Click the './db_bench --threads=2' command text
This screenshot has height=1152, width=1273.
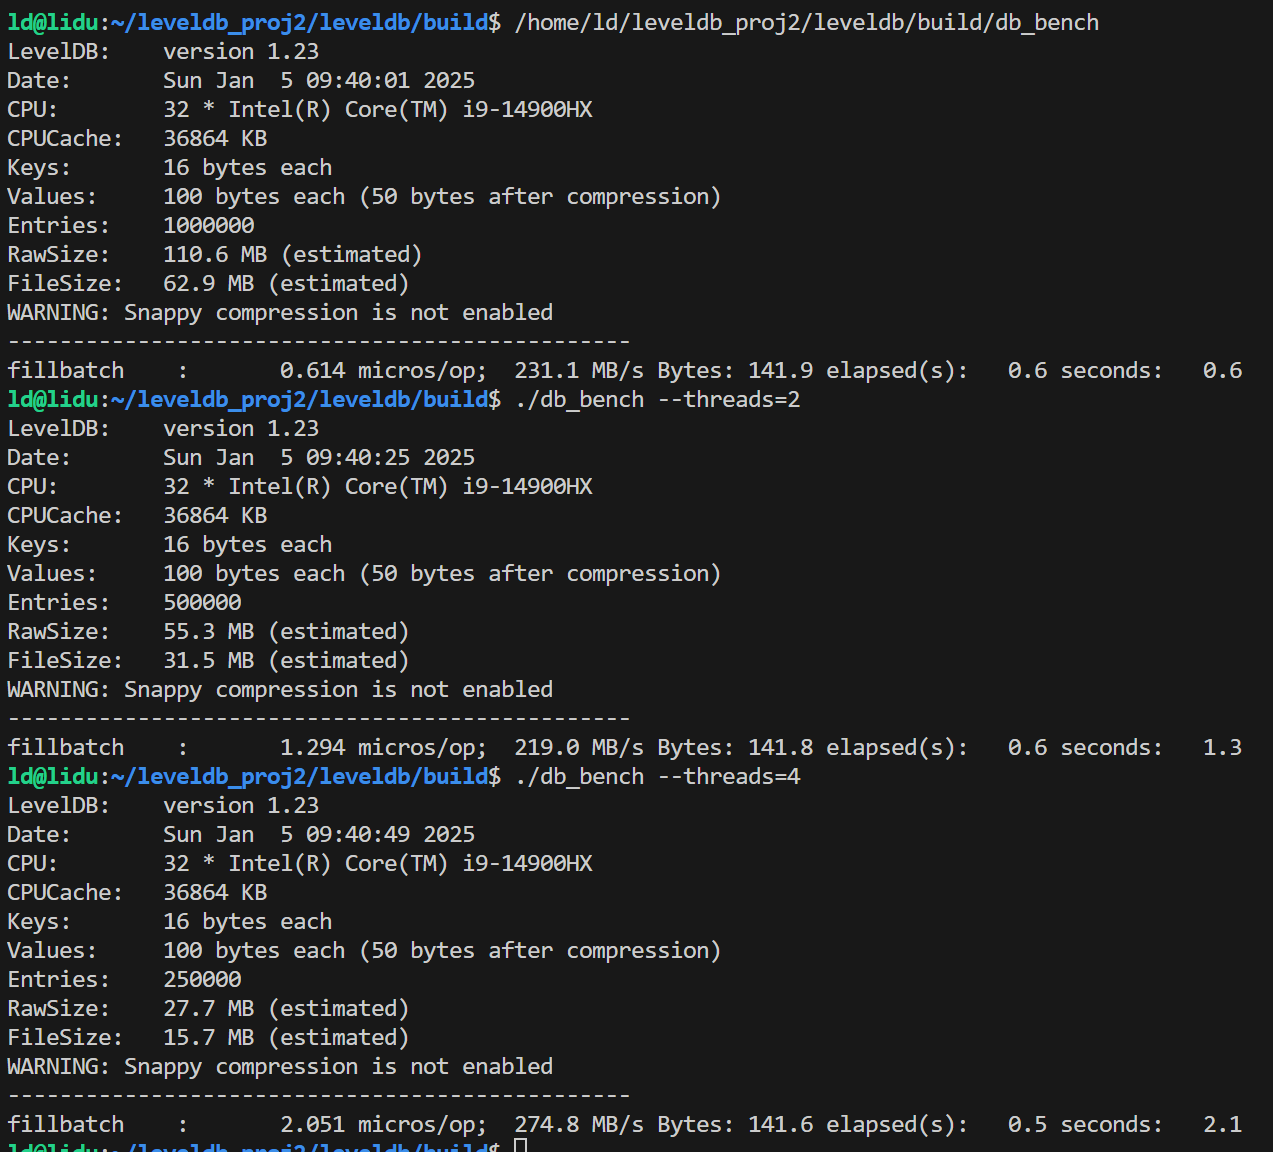click(x=657, y=399)
